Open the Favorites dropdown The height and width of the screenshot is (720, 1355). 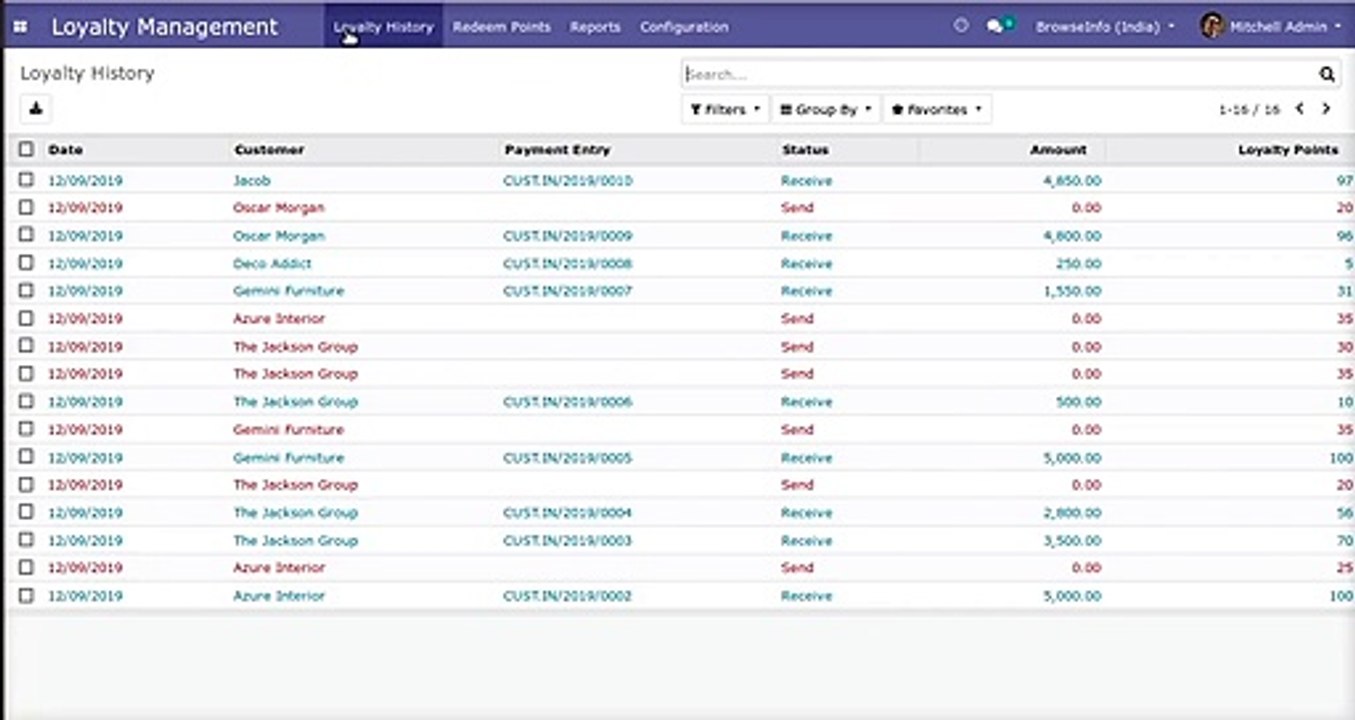(x=936, y=109)
